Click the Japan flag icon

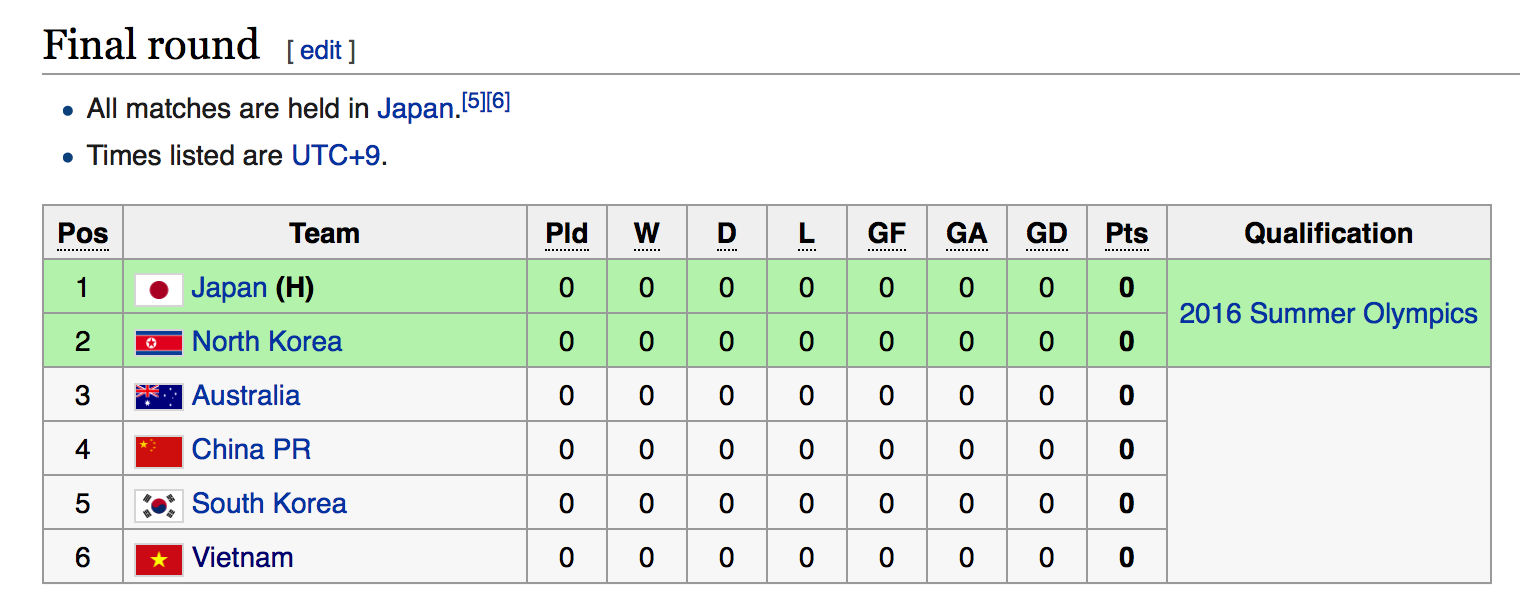pos(158,289)
